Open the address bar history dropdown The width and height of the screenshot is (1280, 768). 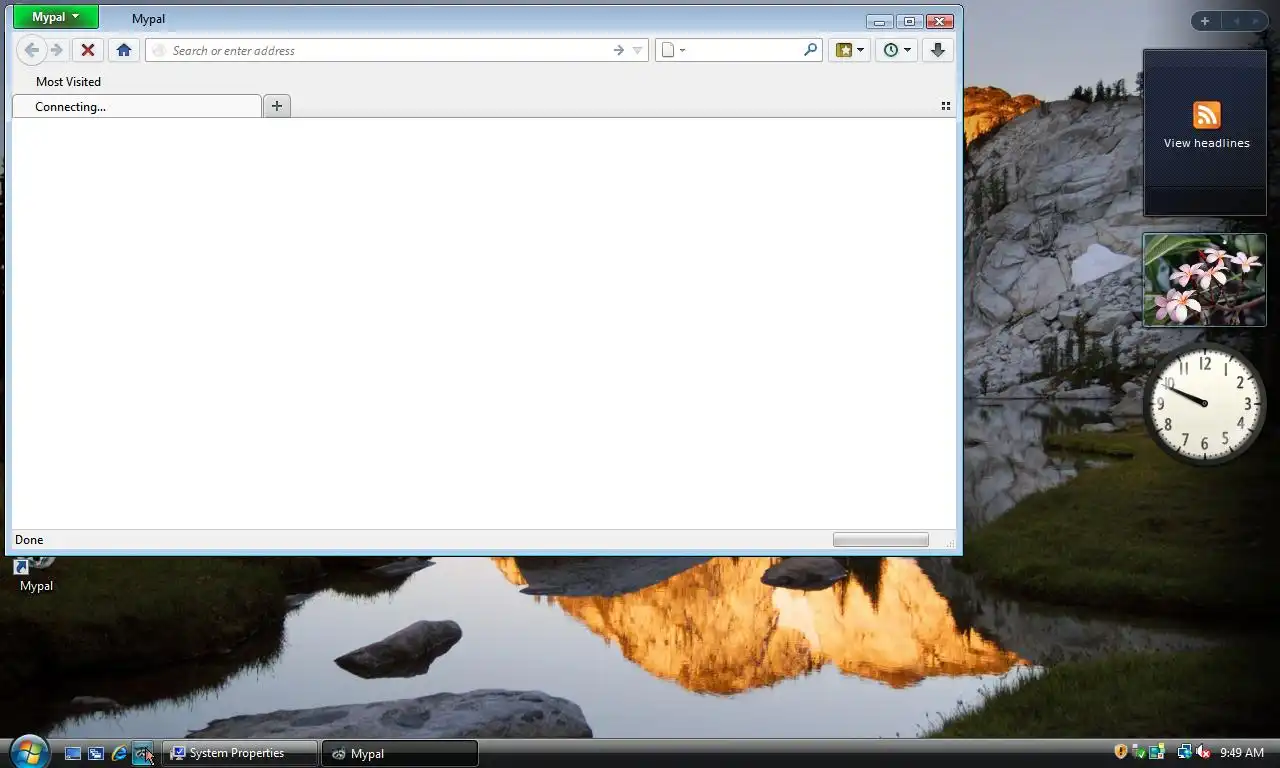[637, 50]
